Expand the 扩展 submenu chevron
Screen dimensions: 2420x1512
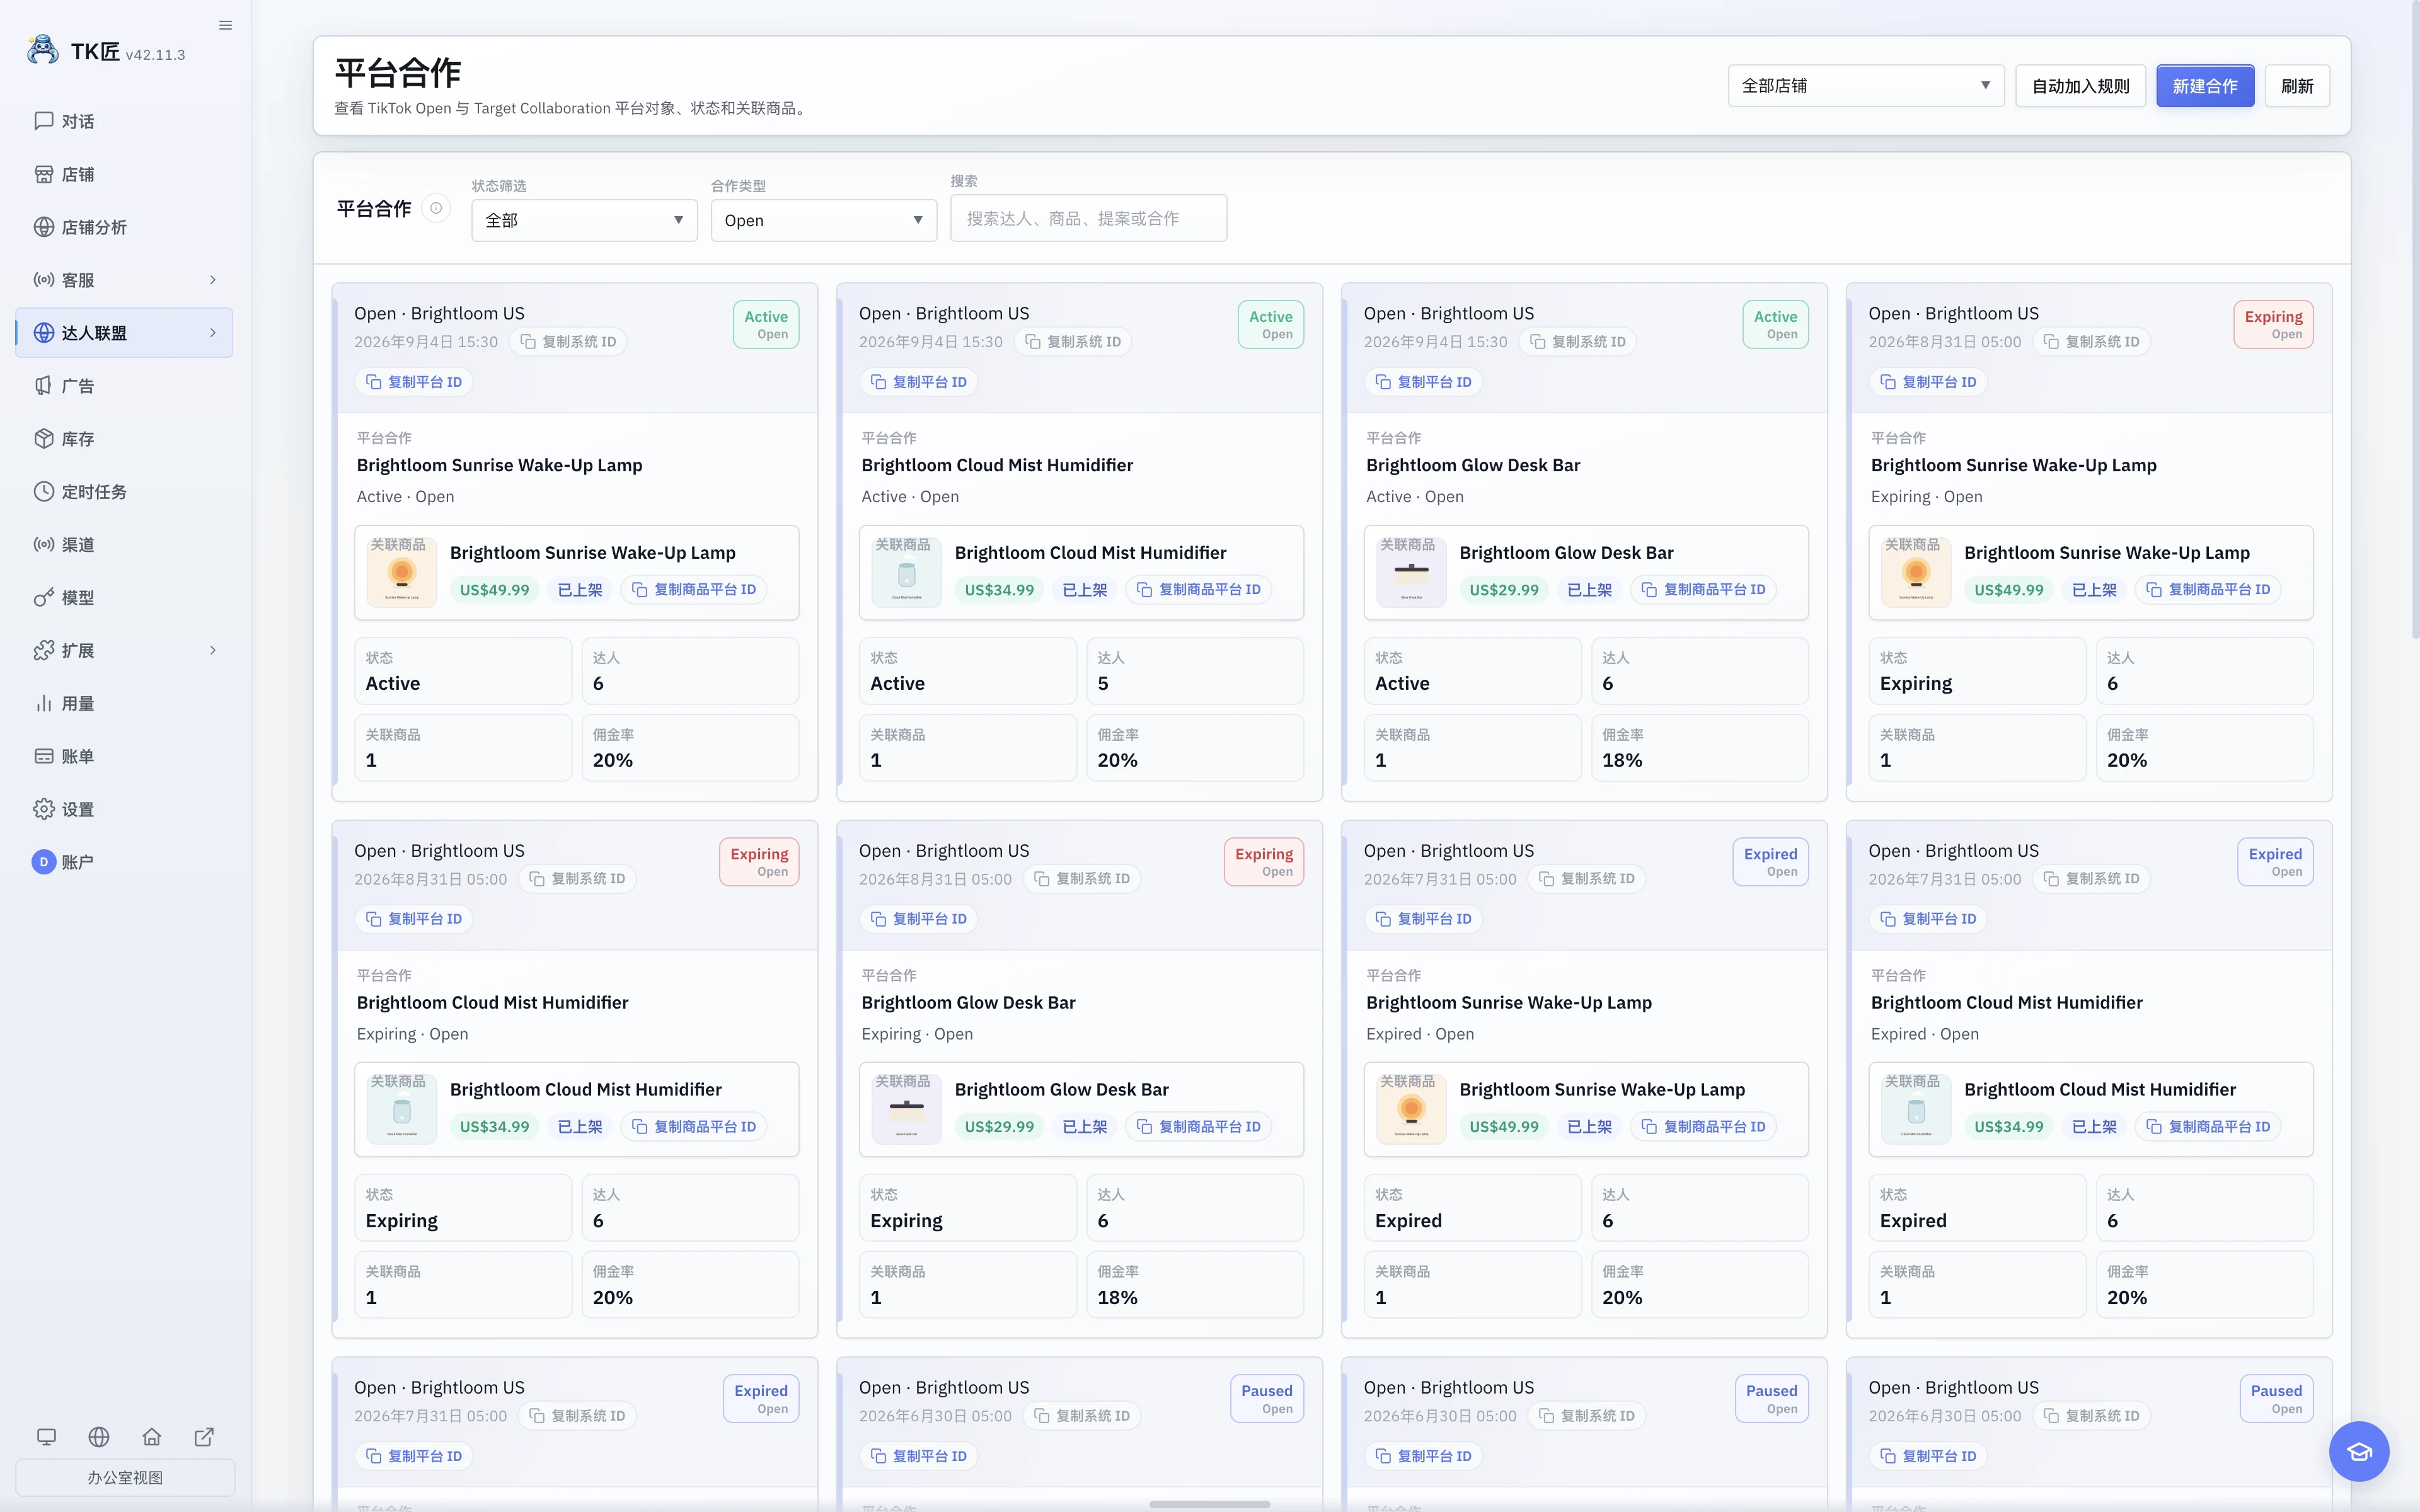click(x=213, y=651)
